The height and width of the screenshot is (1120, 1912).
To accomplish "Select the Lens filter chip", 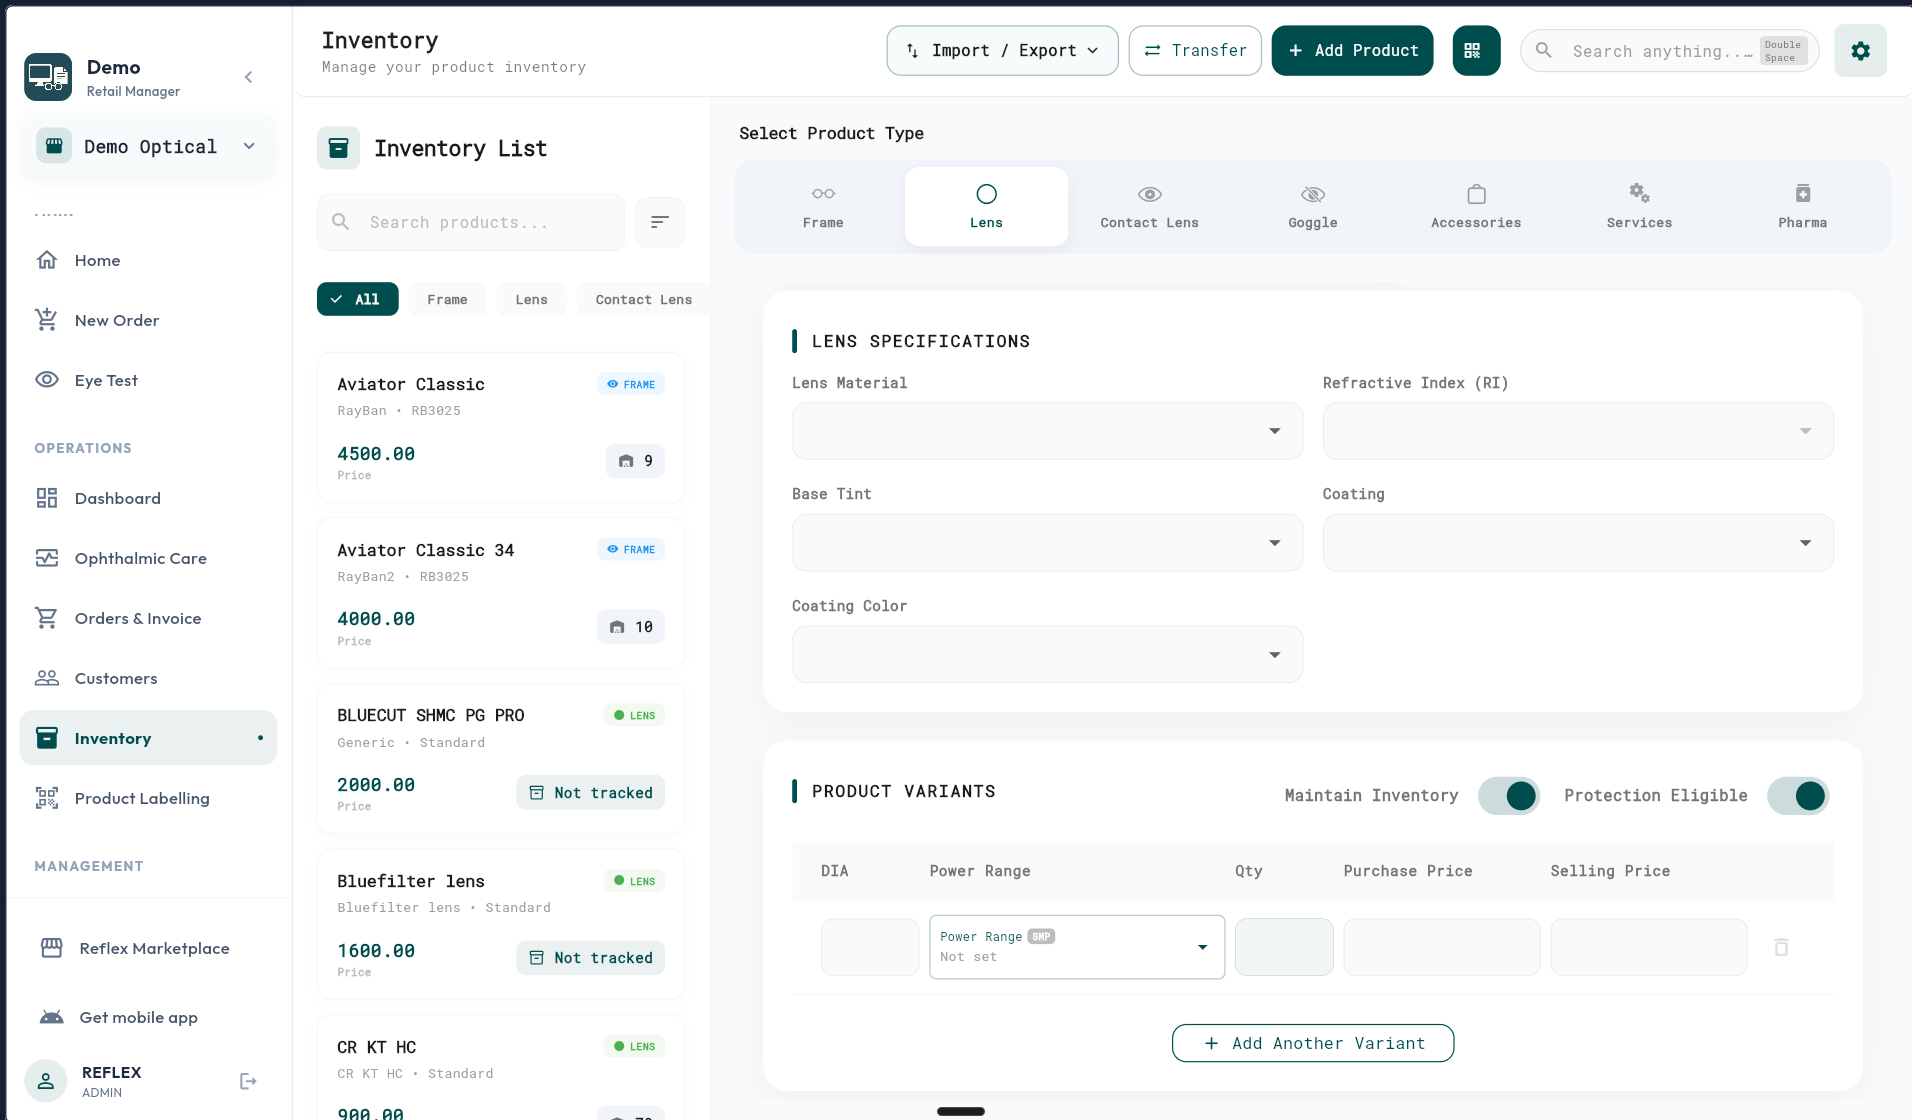I will tap(531, 299).
